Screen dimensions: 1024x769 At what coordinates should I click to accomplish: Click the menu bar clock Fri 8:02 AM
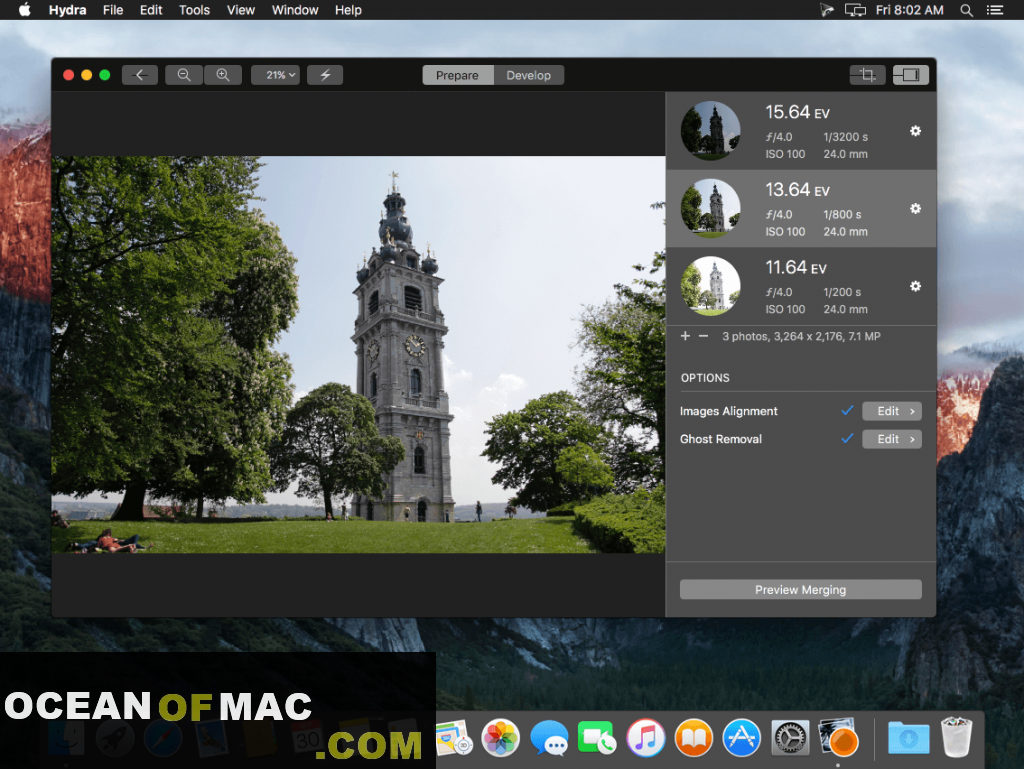pyautogui.click(x=909, y=10)
